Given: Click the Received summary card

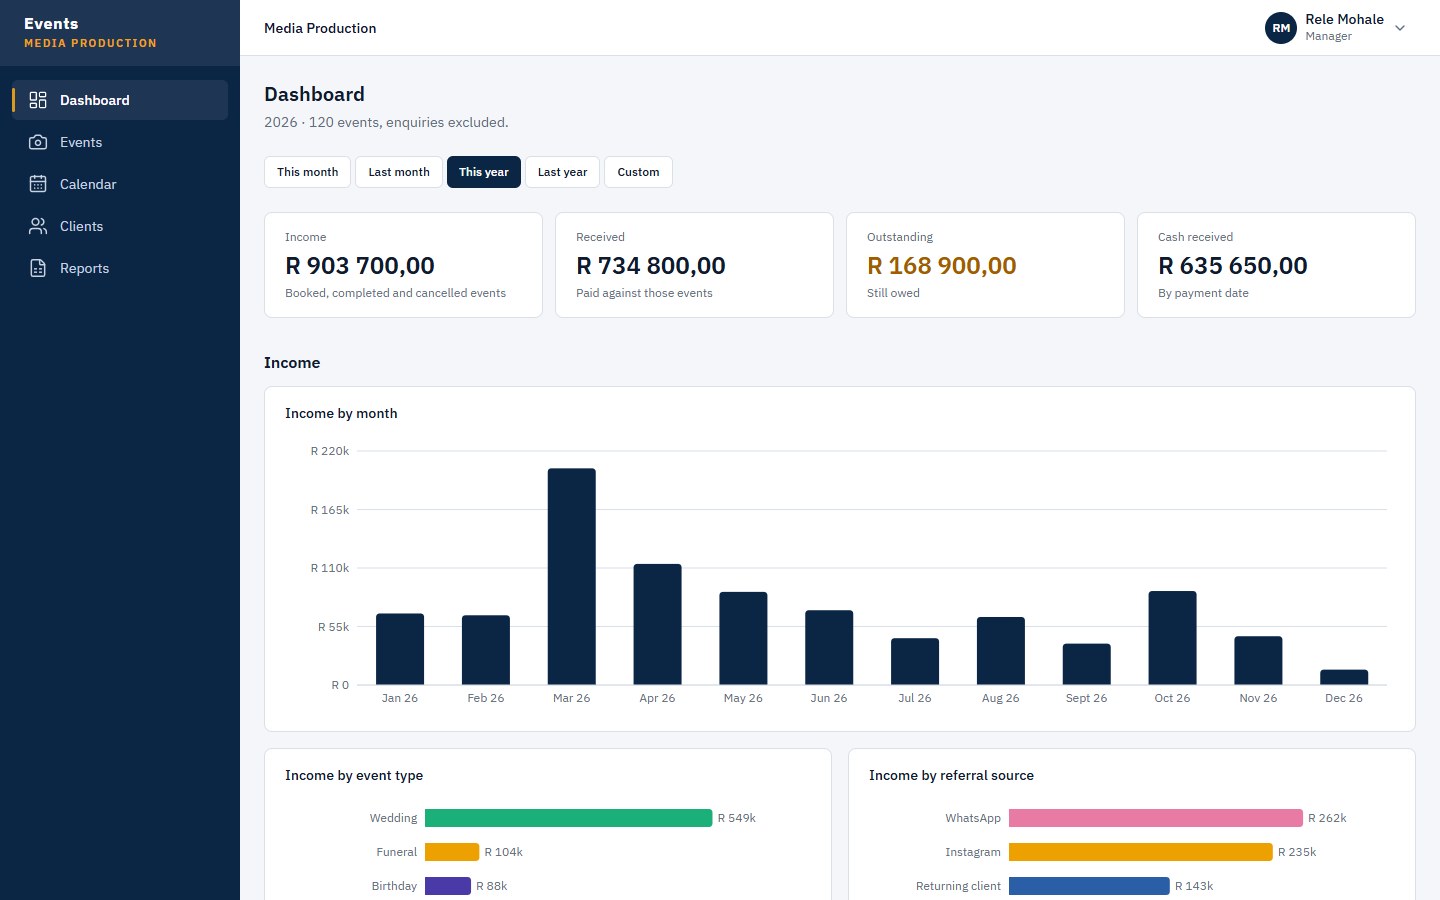Looking at the screenshot, I should [x=694, y=265].
